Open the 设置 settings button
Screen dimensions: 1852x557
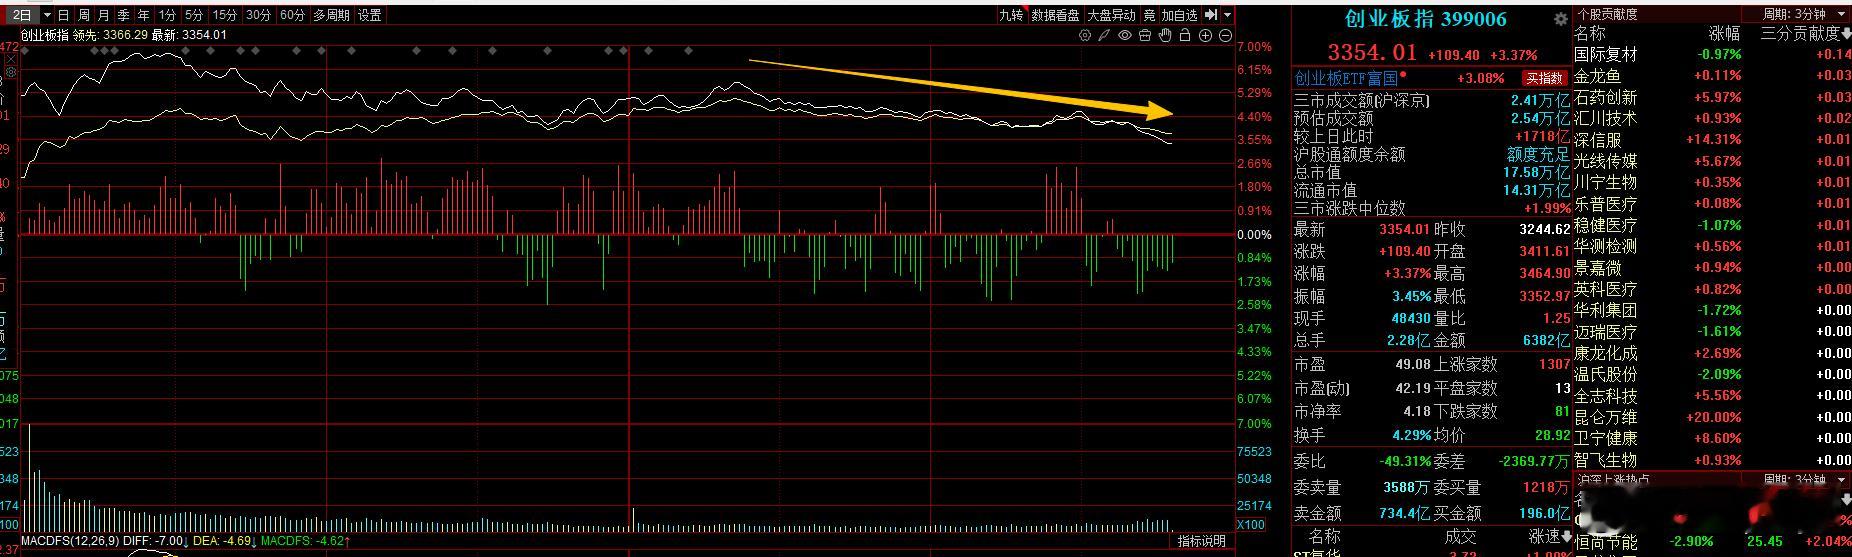tap(370, 15)
